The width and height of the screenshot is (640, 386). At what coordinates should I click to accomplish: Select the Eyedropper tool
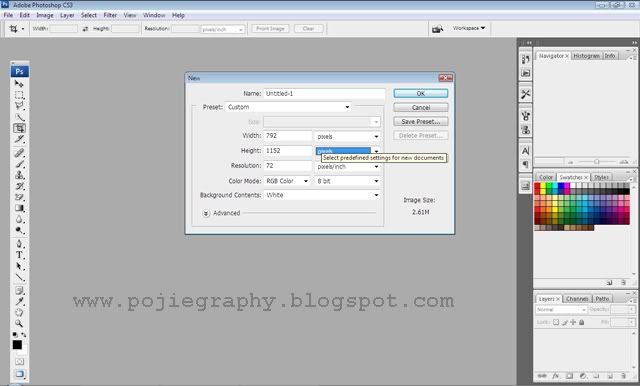click(19, 302)
